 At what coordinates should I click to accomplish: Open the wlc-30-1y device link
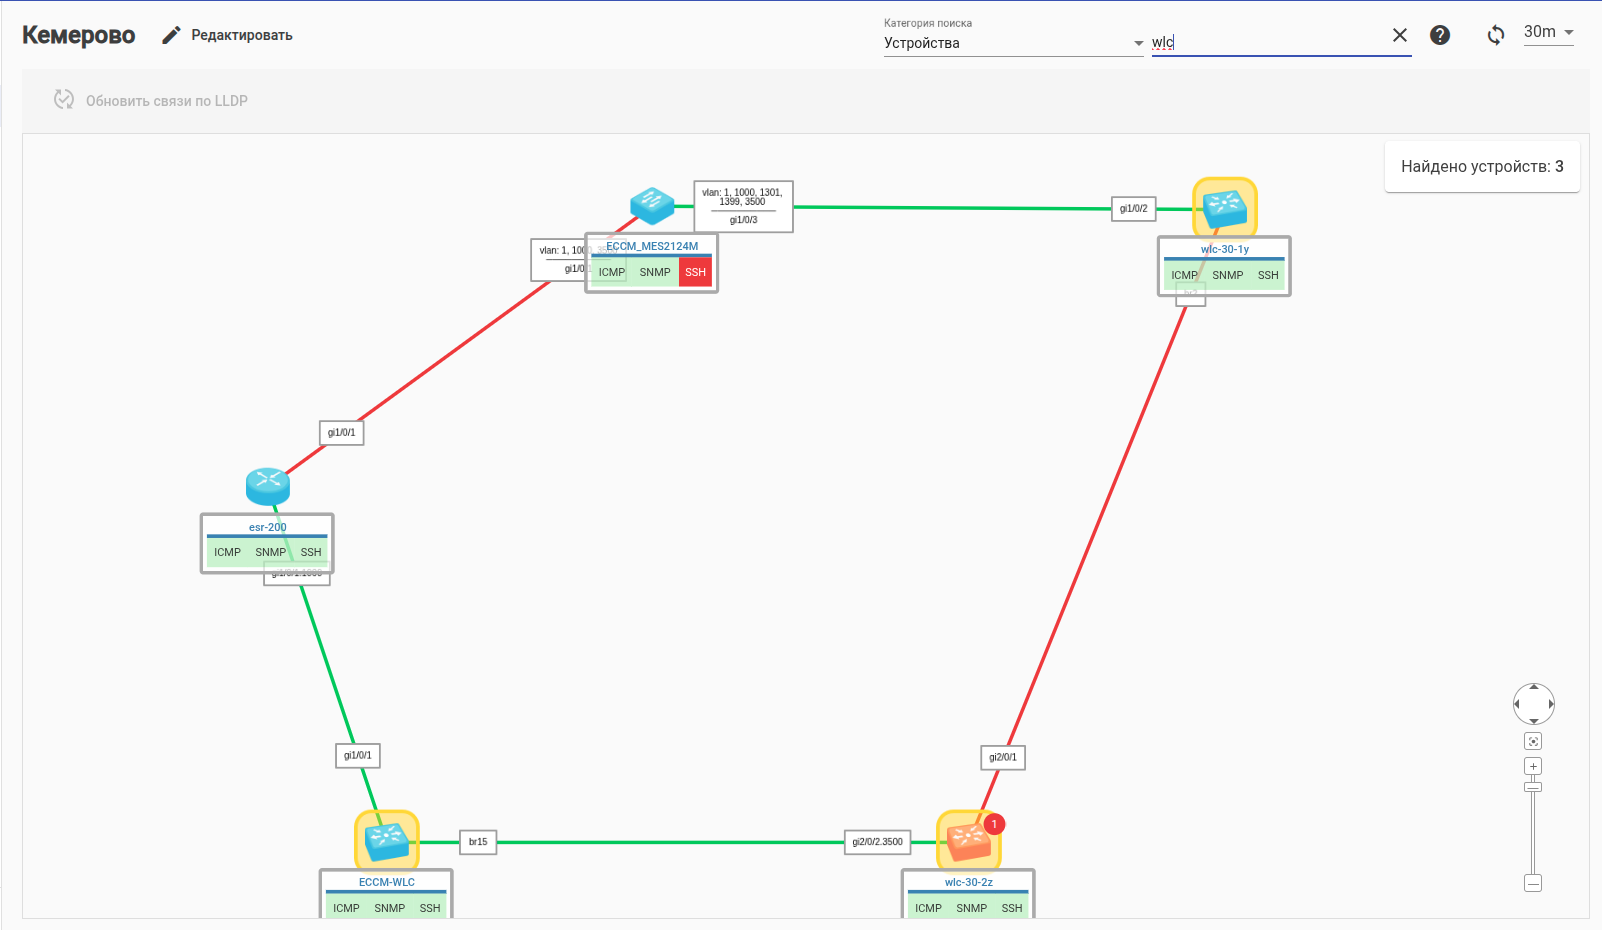pos(1225,249)
